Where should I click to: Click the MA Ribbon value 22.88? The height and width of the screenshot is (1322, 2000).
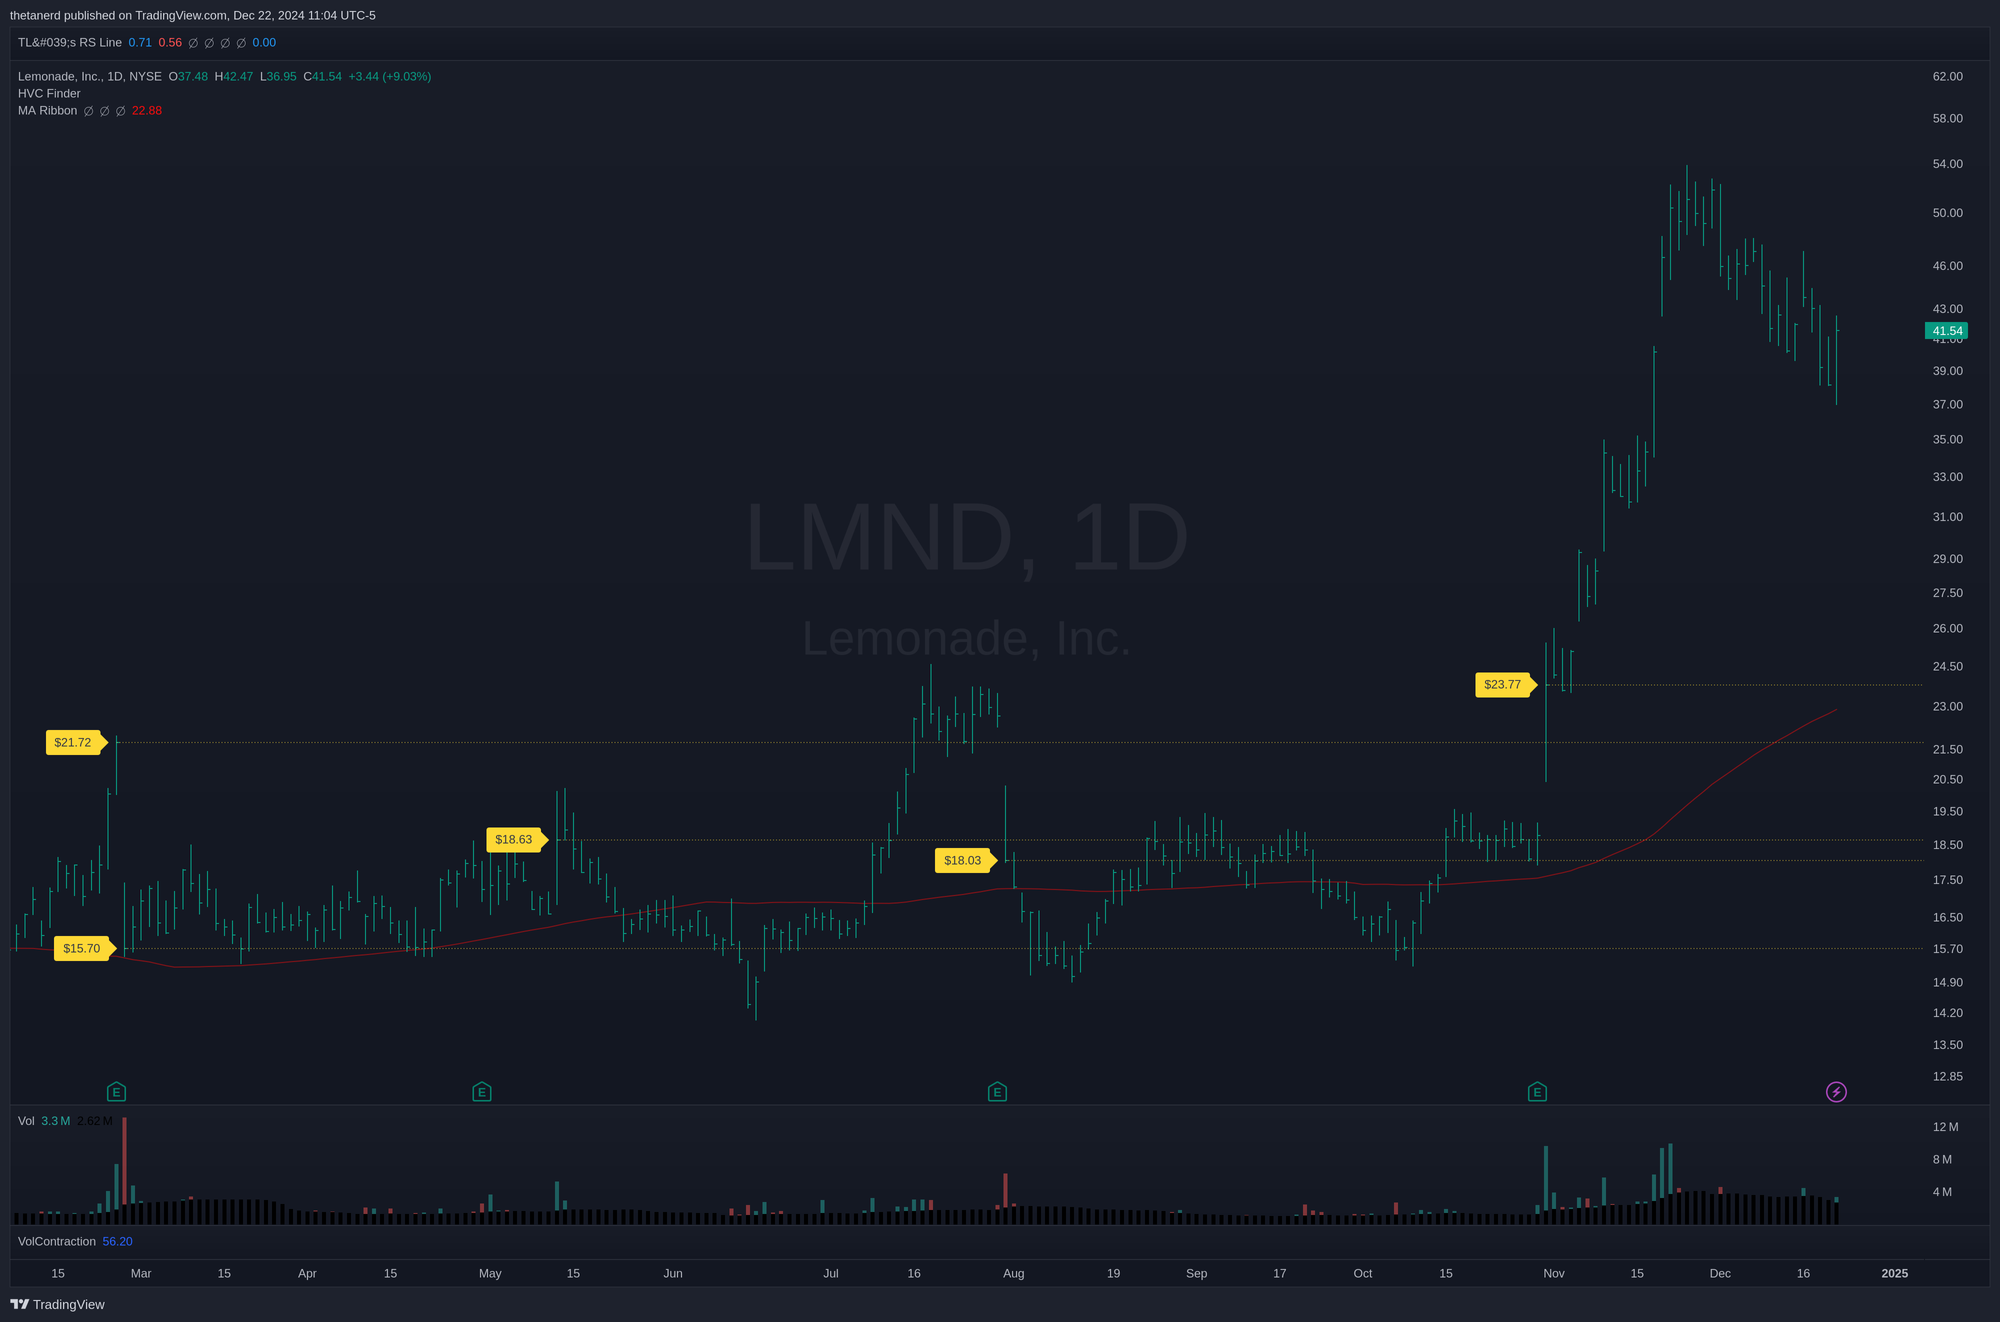point(147,111)
